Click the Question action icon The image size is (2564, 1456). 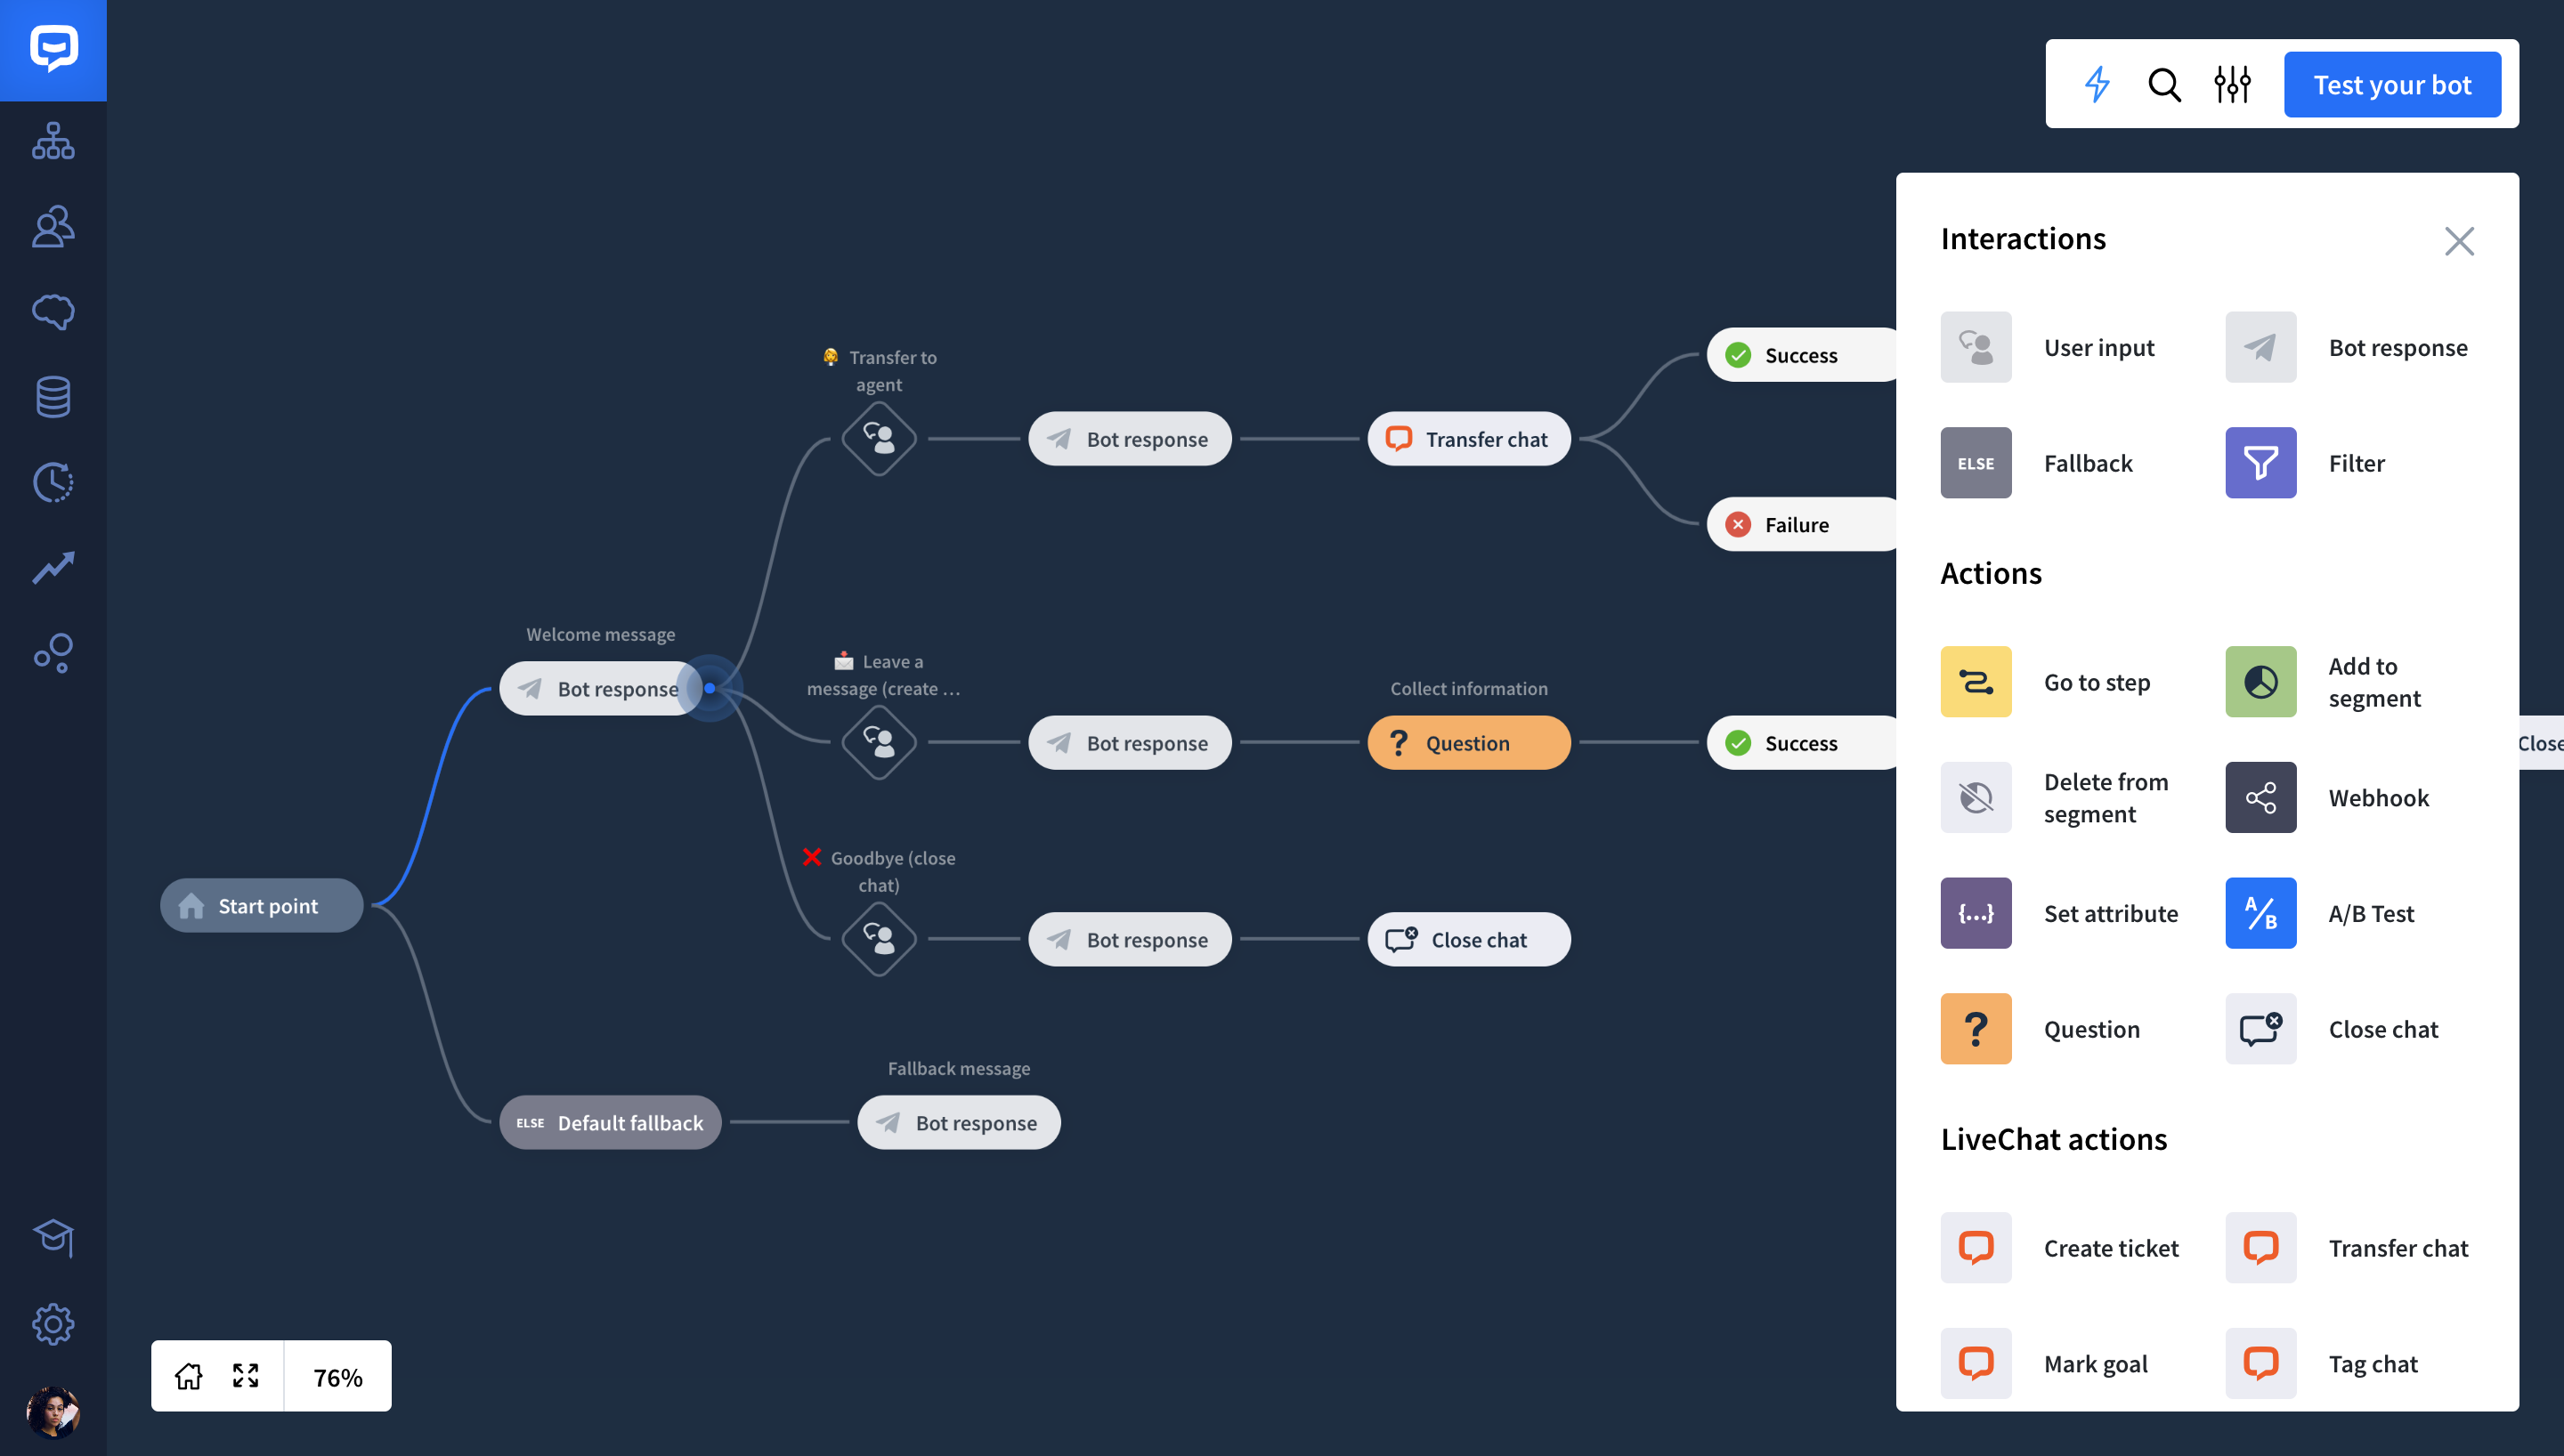tap(1976, 1028)
